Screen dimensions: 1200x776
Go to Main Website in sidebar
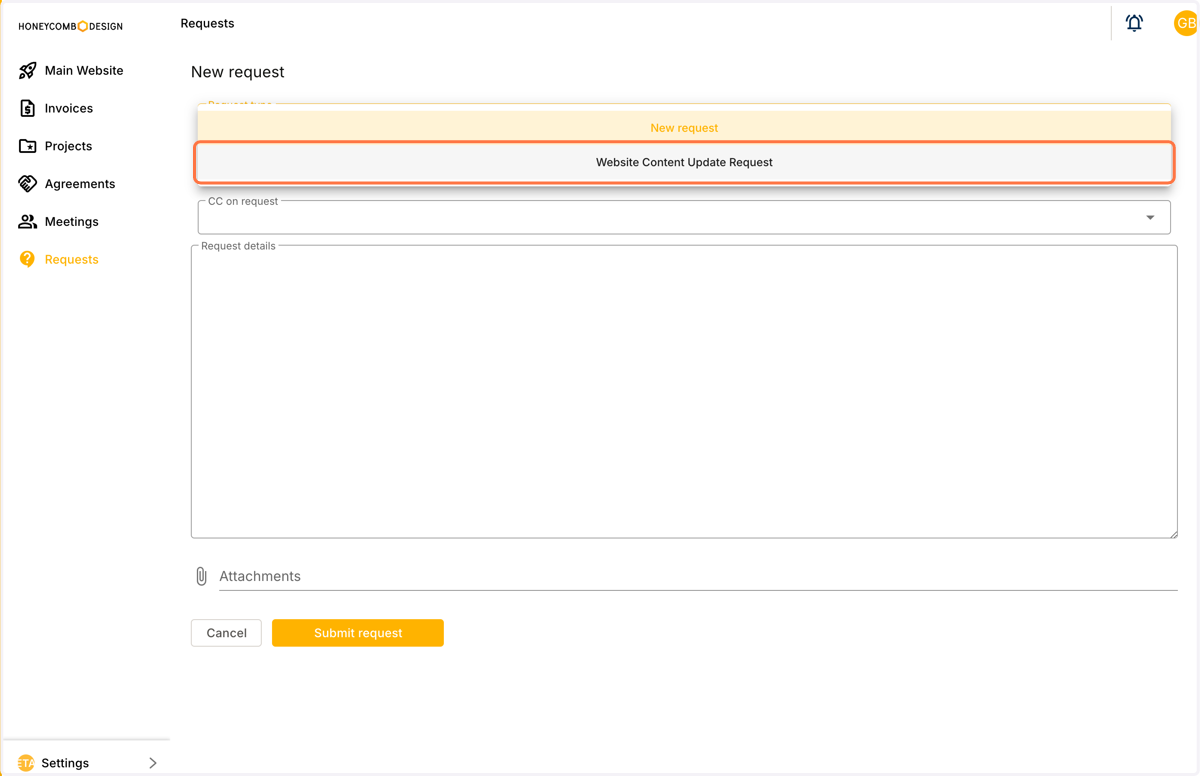click(84, 71)
